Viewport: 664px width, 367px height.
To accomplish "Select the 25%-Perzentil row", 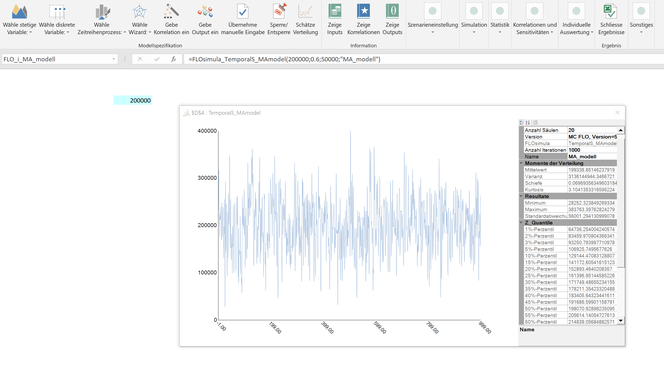I will pos(570,276).
